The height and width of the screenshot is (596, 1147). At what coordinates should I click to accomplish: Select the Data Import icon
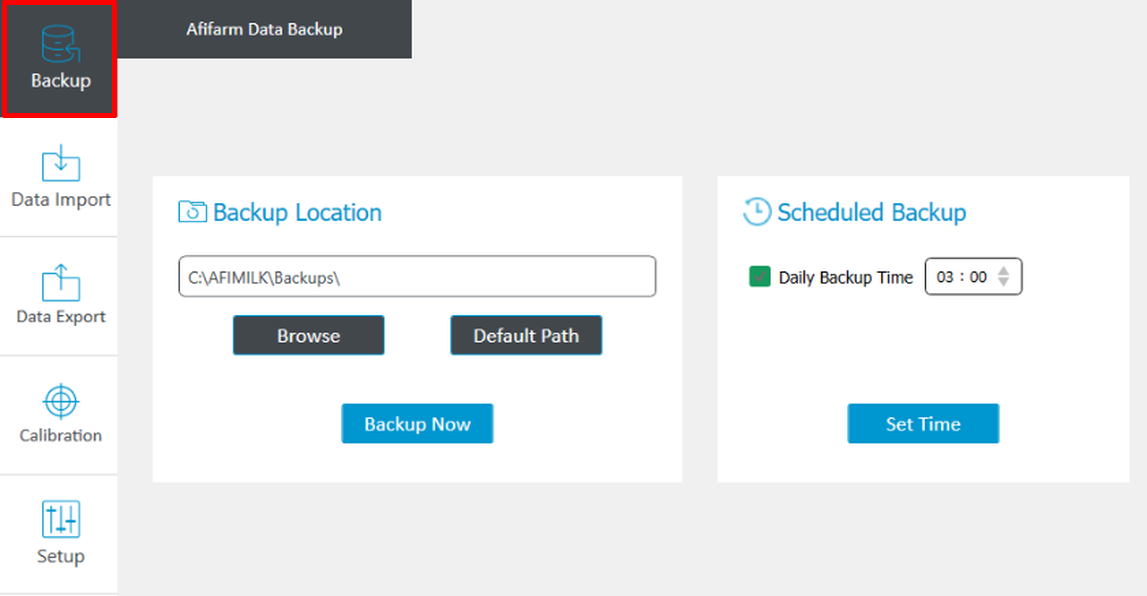coord(61,163)
